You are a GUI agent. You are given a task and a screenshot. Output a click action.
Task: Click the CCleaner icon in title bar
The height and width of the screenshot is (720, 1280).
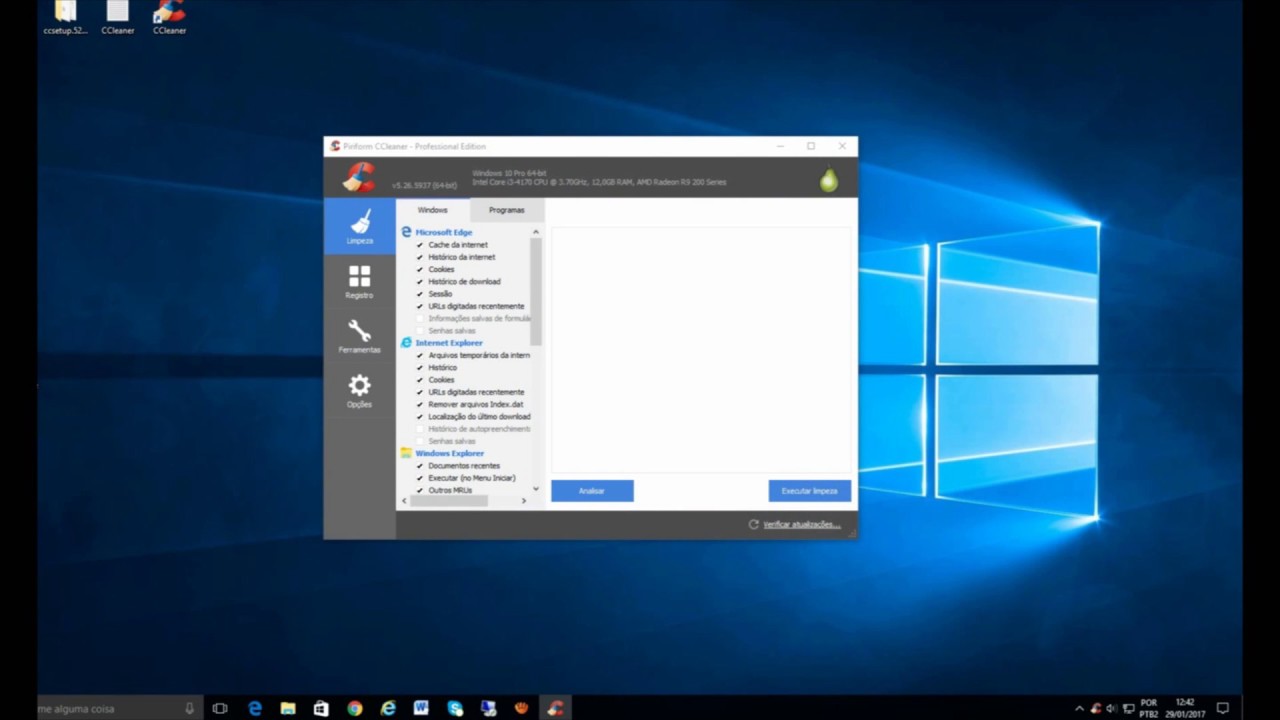tap(335, 146)
